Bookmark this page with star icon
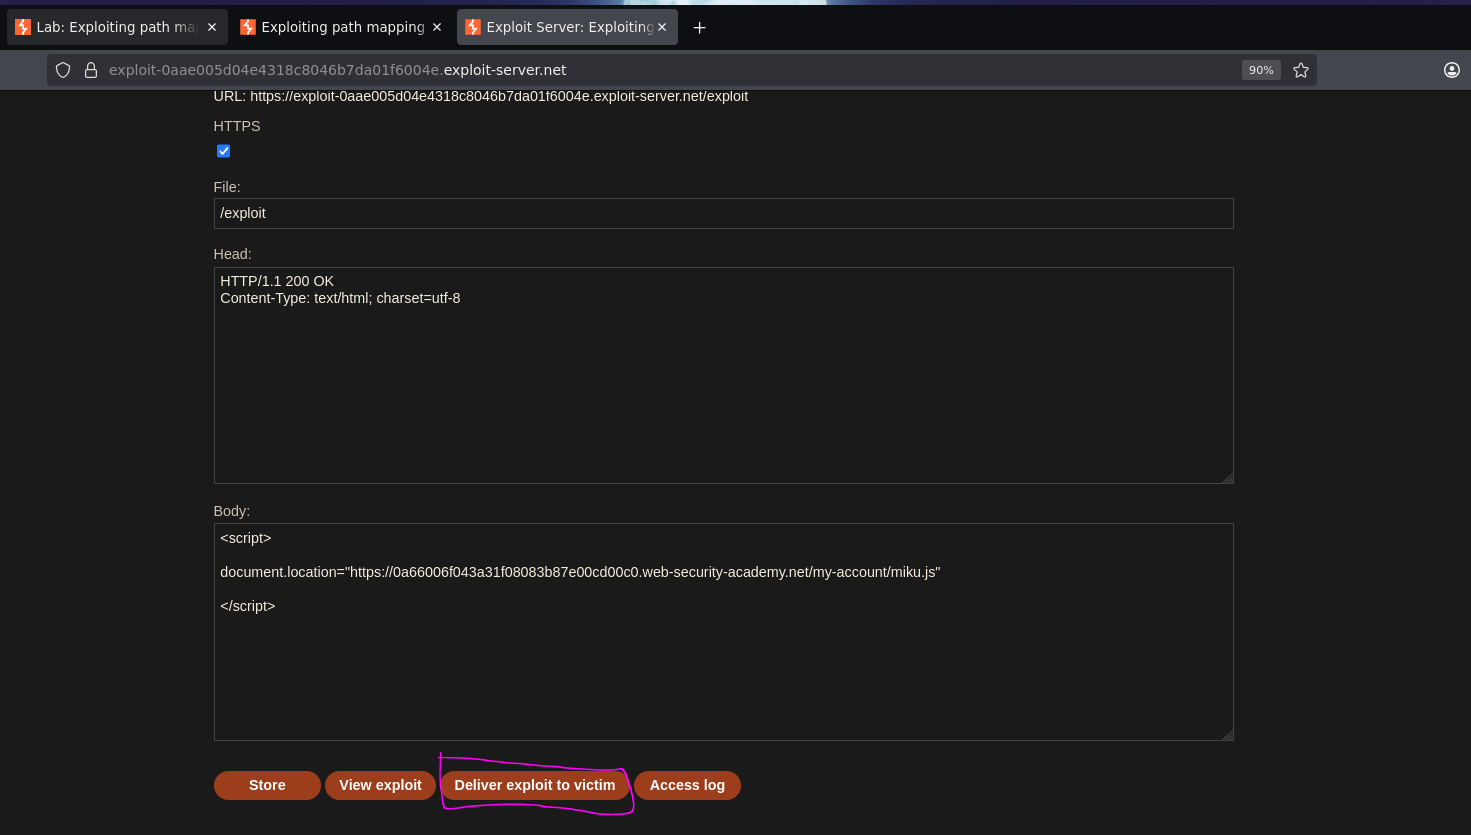The image size is (1471, 835). coord(1301,70)
